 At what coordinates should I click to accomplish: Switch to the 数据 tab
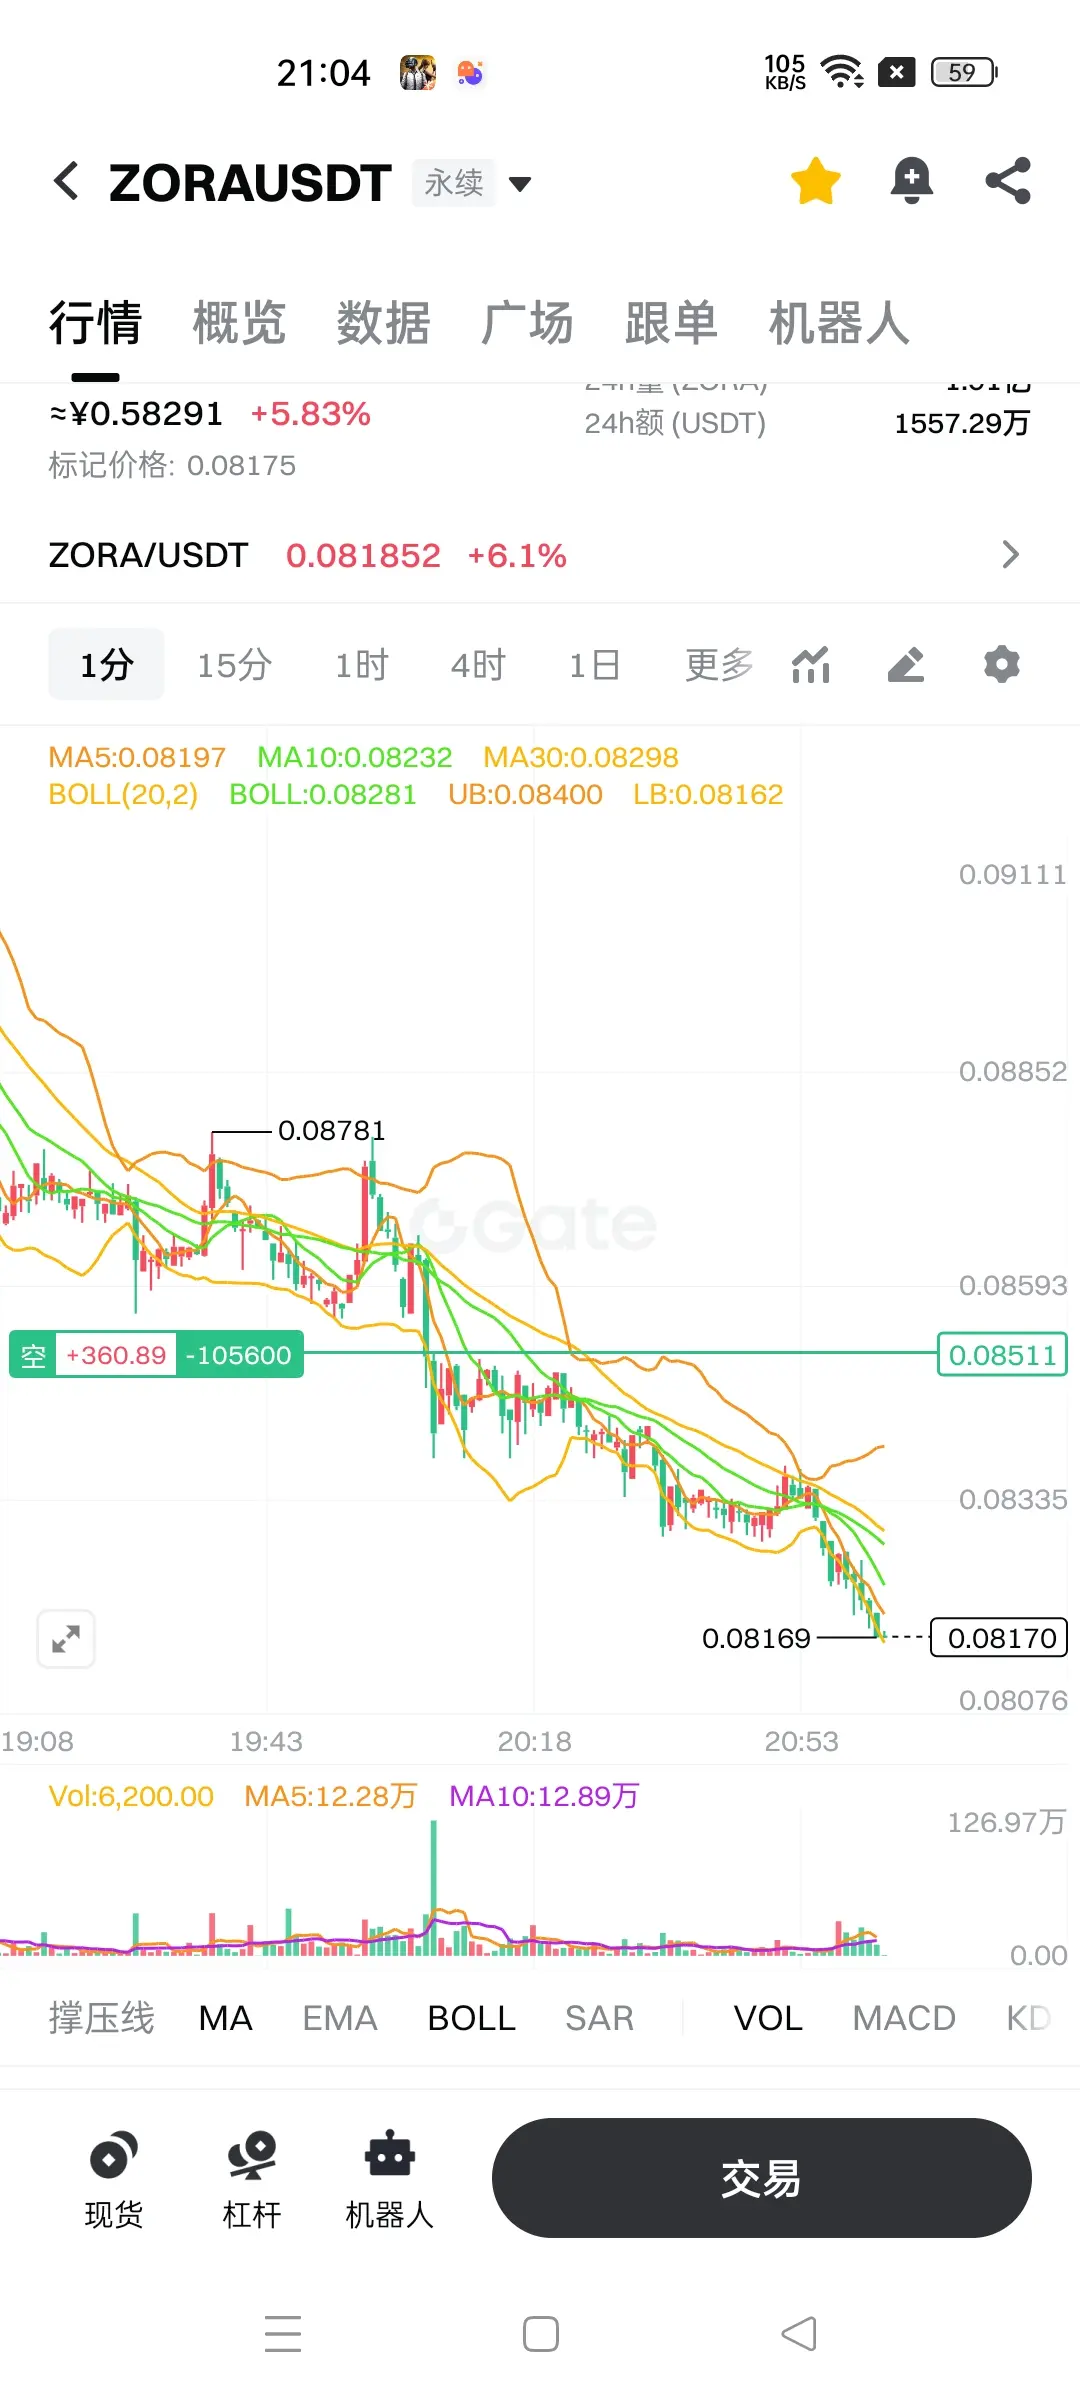(x=384, y=323)
